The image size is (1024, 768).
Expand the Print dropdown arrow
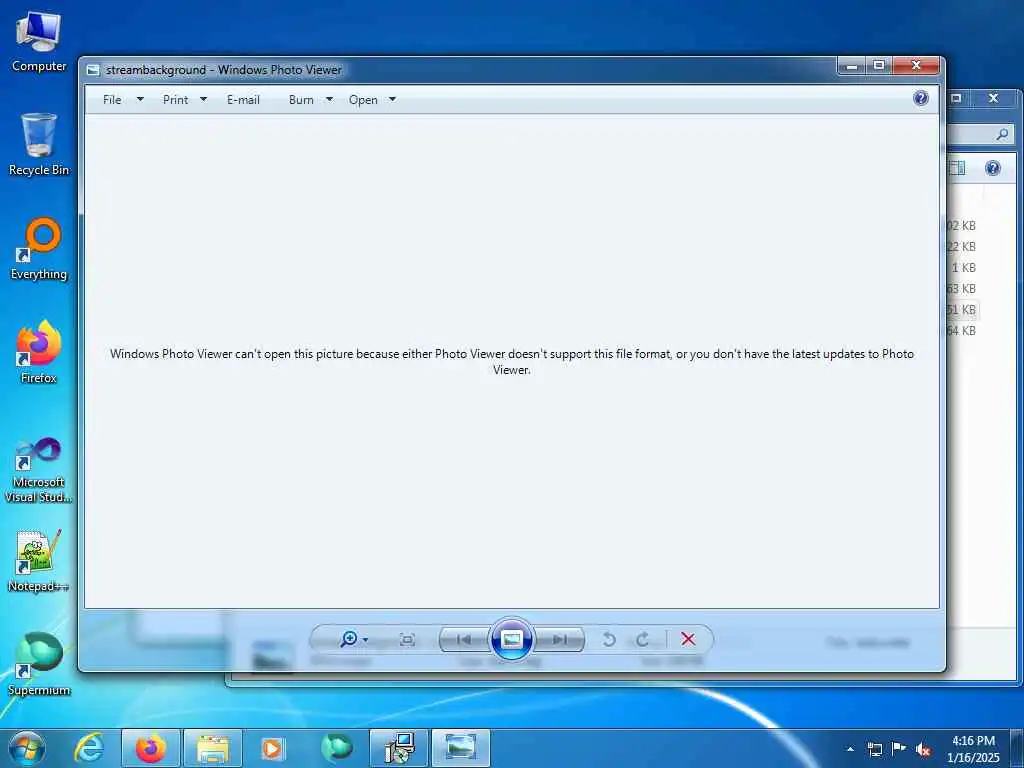tap(203, 99)
